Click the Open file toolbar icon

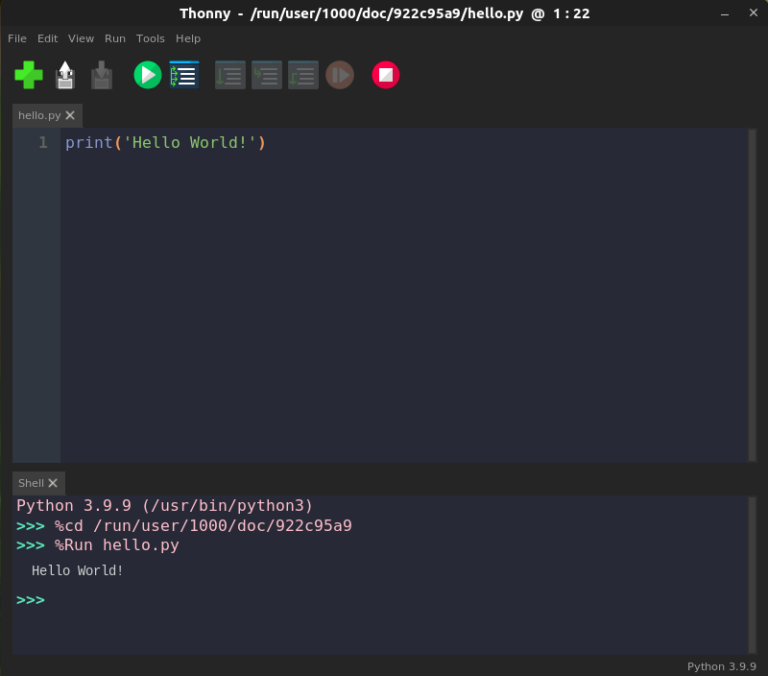point(66,75)
